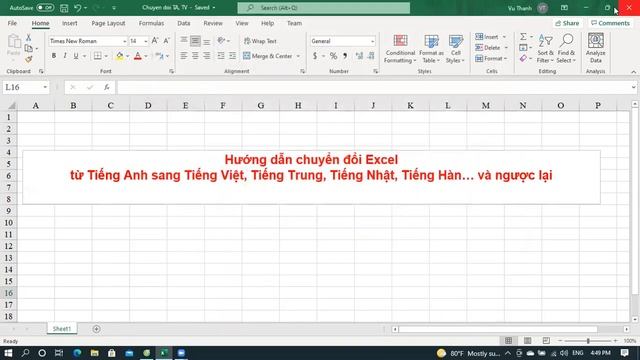Click the Share button

tap(567, 23)
